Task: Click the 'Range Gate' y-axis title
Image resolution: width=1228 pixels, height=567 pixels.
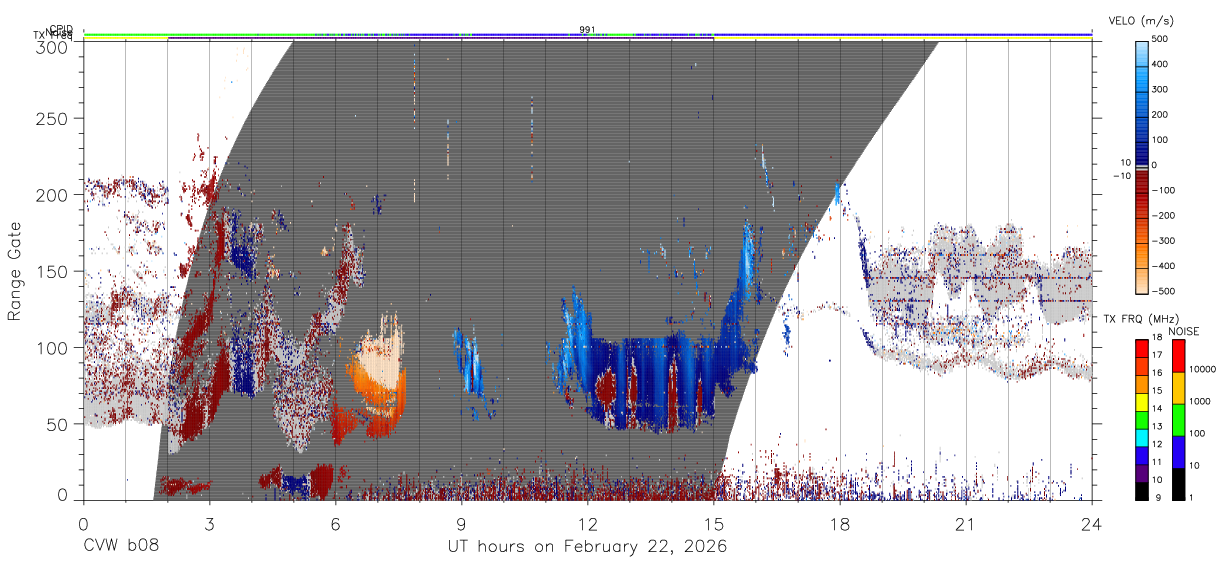Action: pos(15,271)
